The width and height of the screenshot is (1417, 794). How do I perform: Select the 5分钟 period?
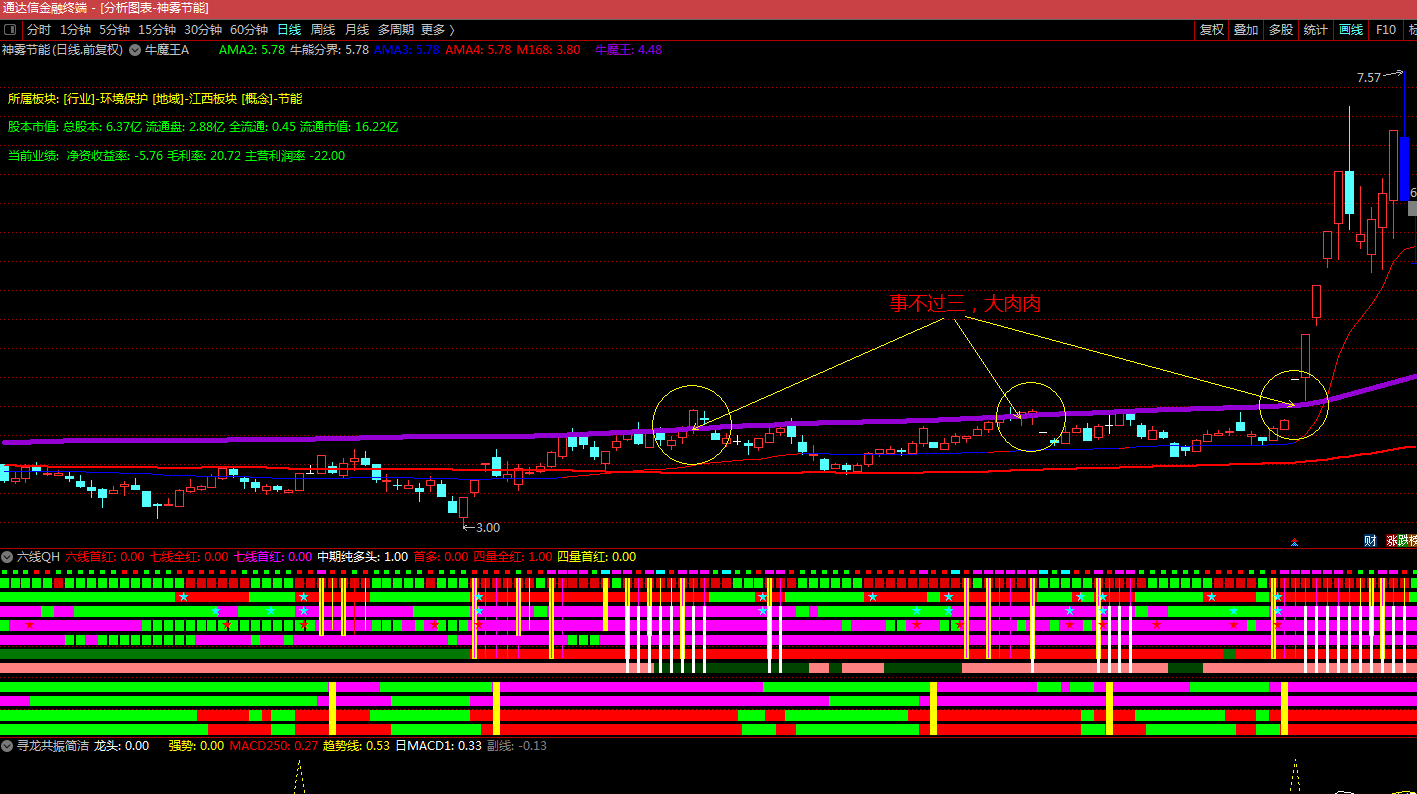(x=114, y=30)
